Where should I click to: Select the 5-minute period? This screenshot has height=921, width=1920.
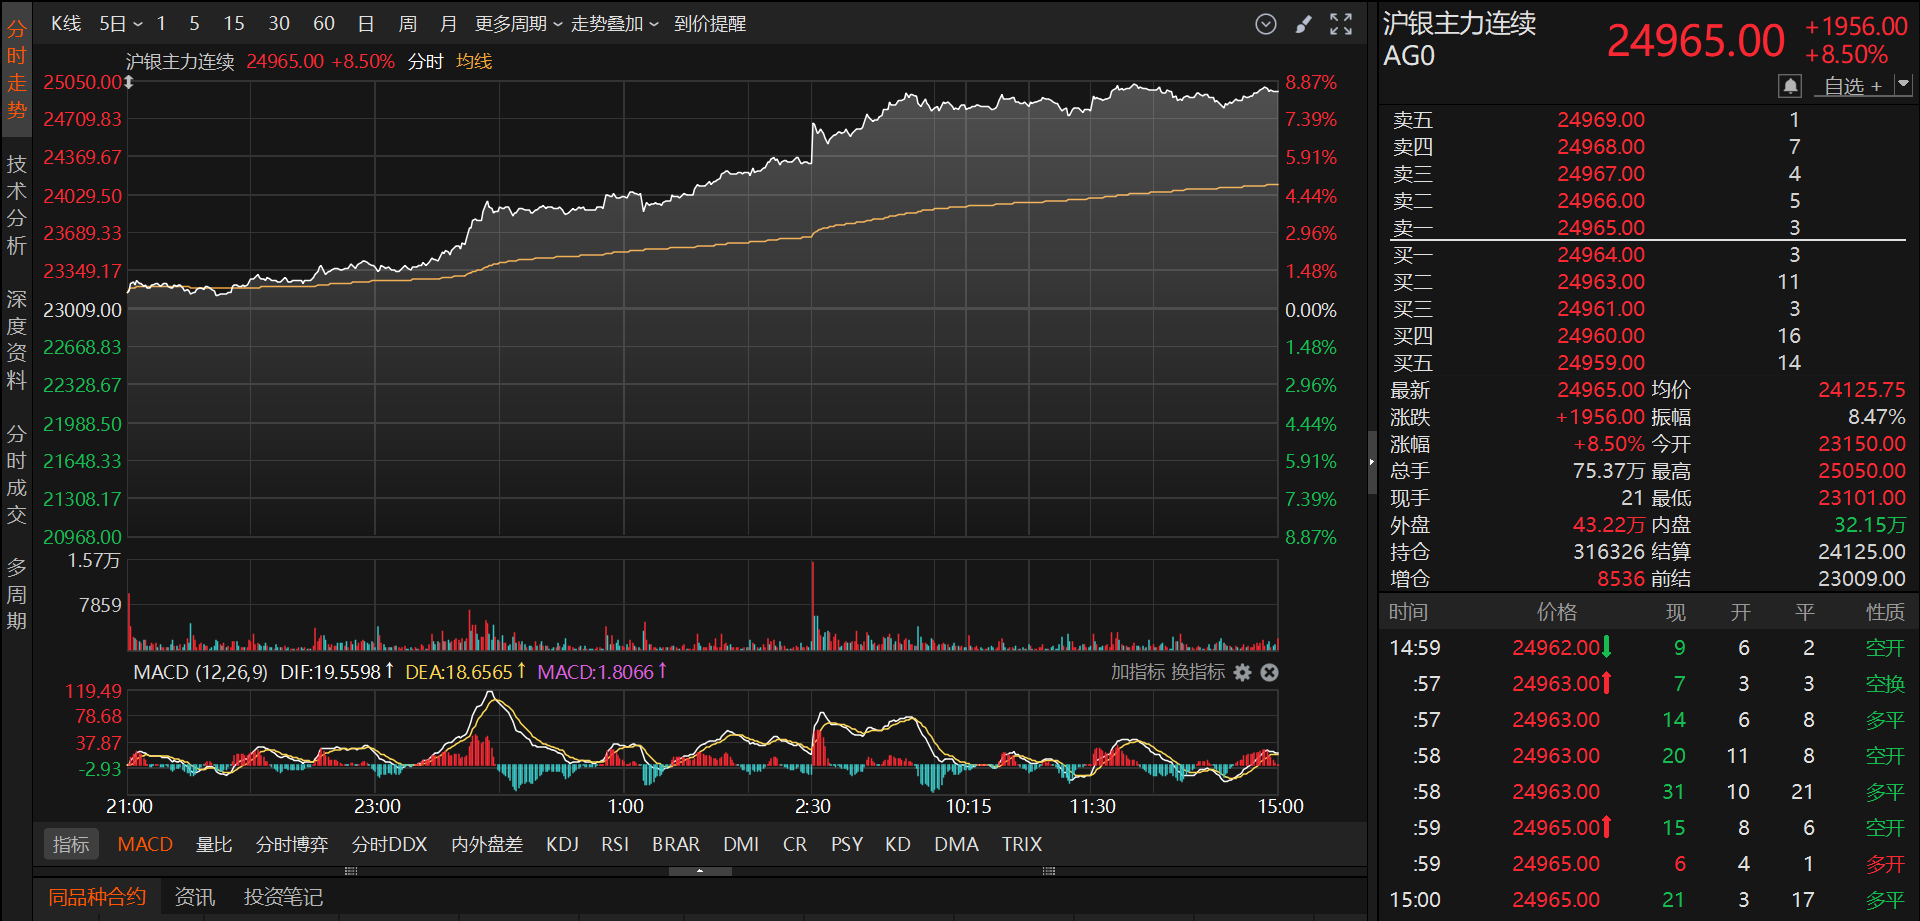[194, 24]
